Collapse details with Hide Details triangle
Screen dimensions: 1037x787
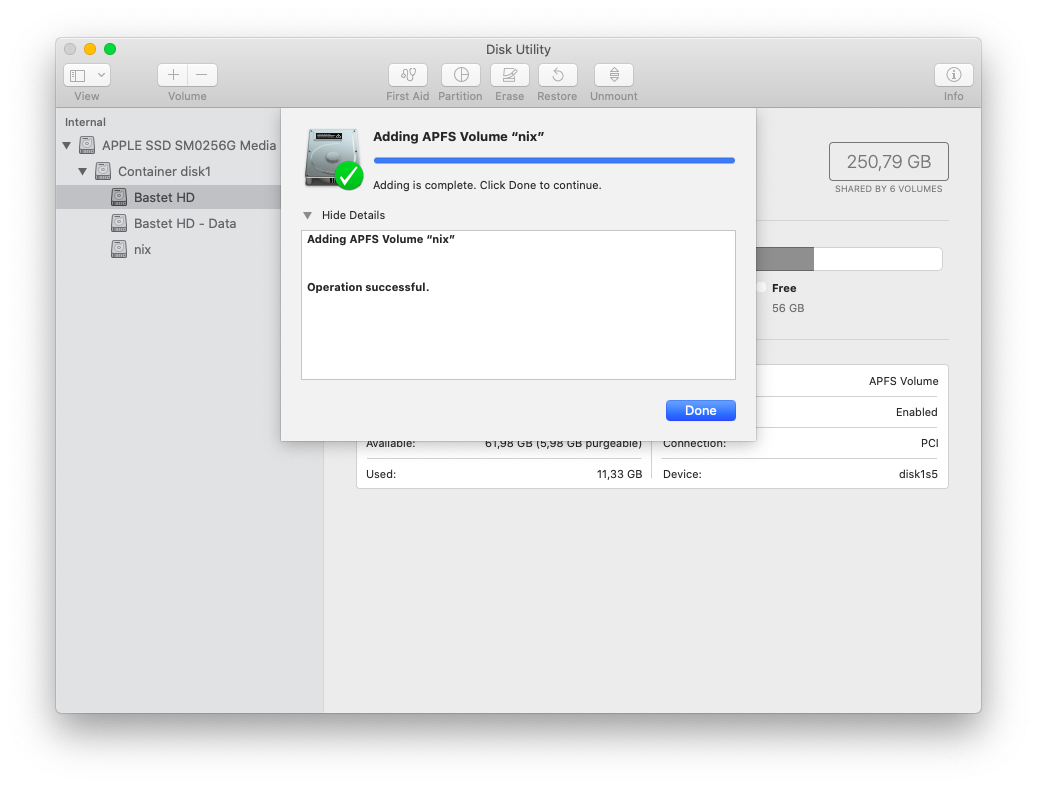pyautogui.click(x=308, y=216)
